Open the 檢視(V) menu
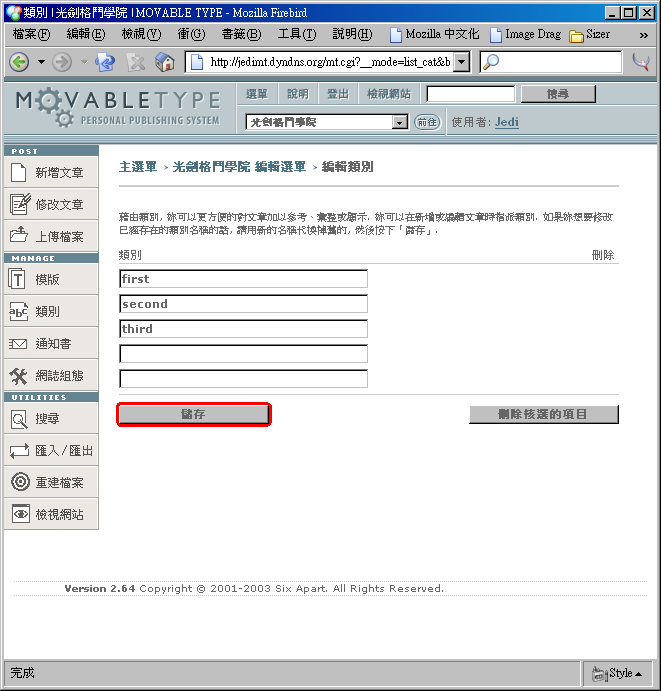Screen dimensions: 661x691 (141, 34)
